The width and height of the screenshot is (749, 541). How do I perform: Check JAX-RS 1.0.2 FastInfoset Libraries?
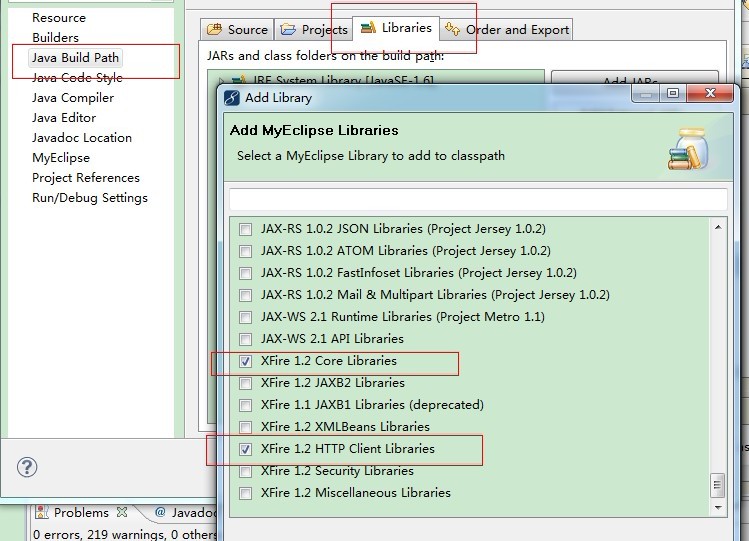point(246,273)
